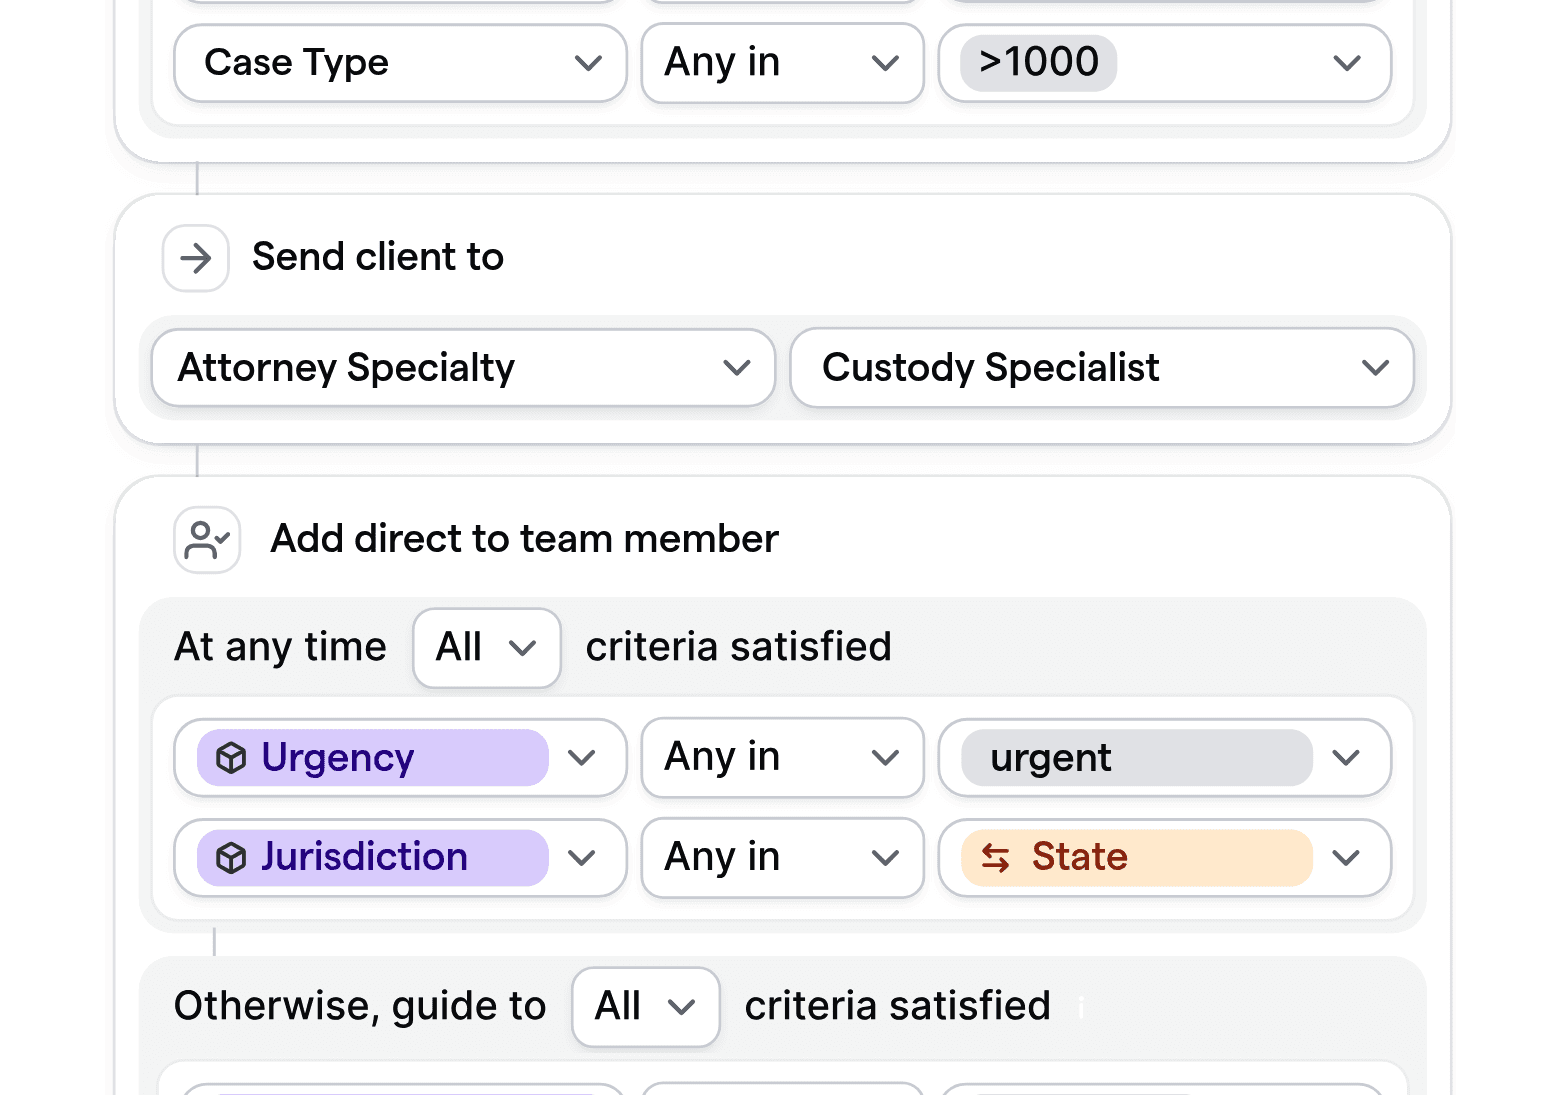The width and height of the screenshot is (1560, 1095).
Task: Click the cube icon on the Urgency chip
Action: point(232,758)
